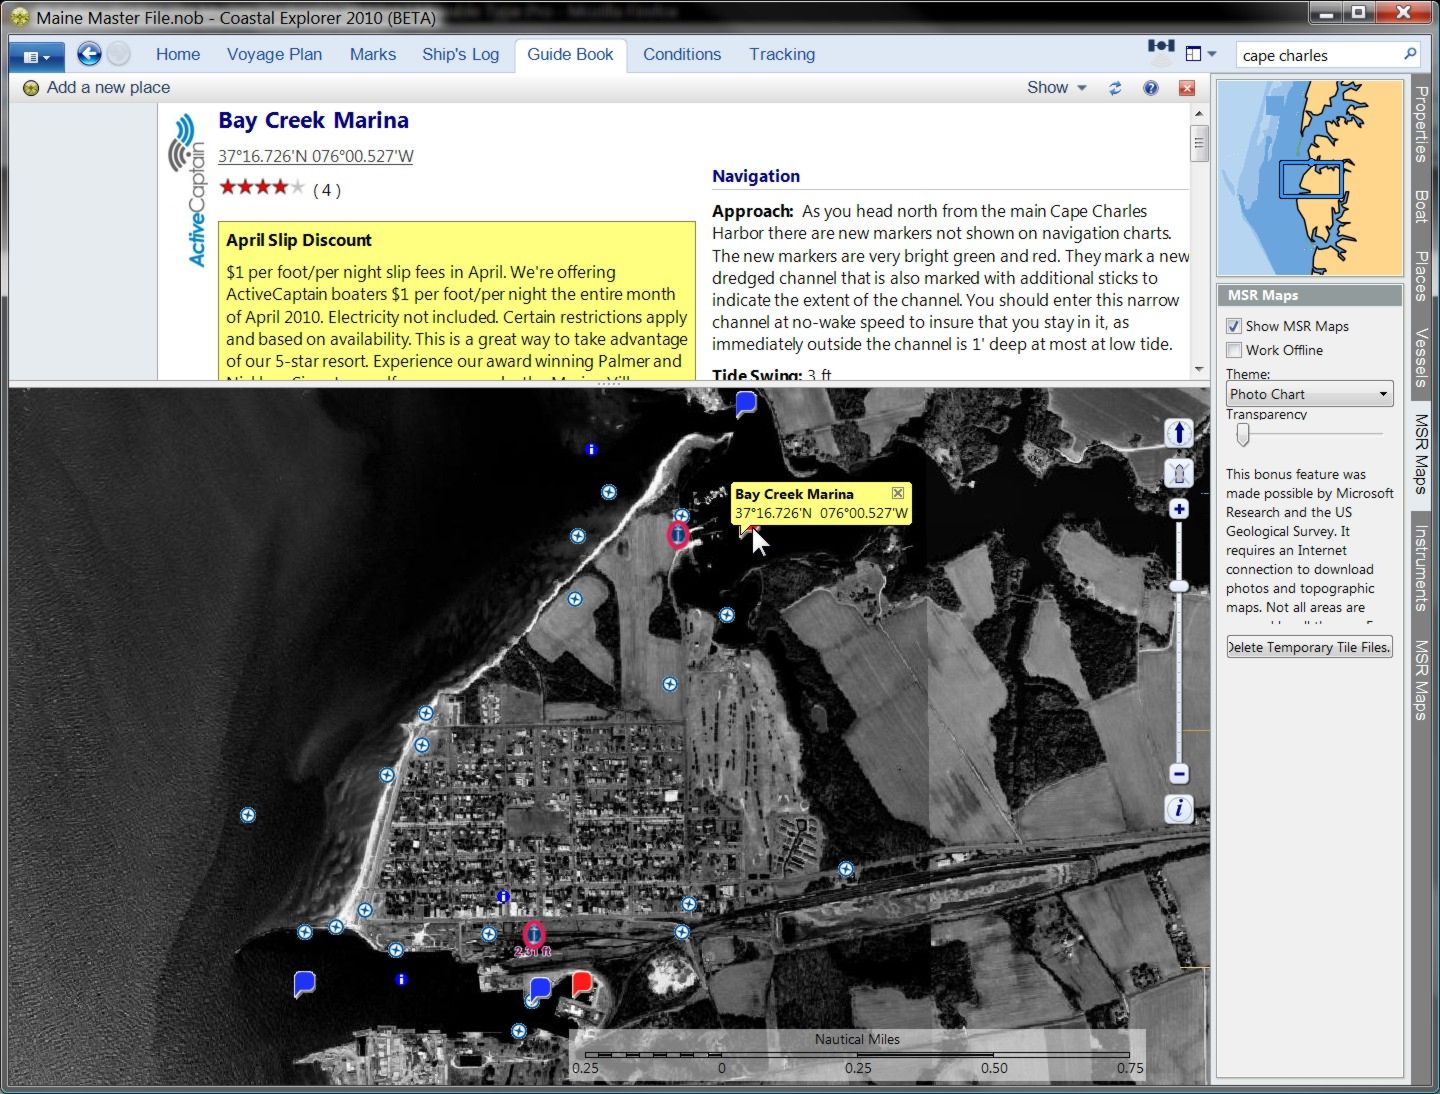Open the Marks tab

coord(373,54)
